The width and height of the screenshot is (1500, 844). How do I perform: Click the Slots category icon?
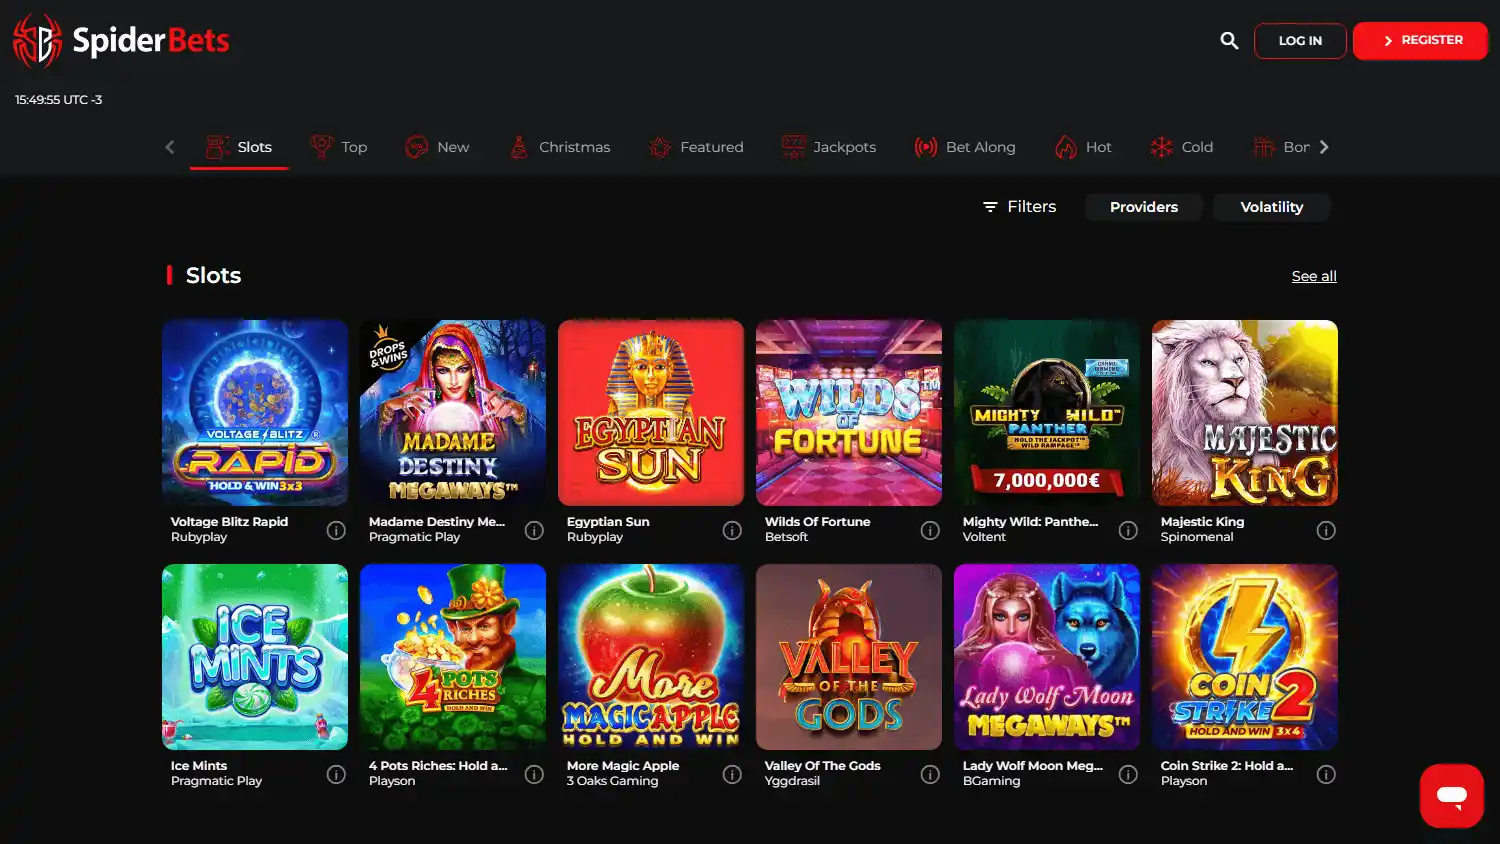217,147
